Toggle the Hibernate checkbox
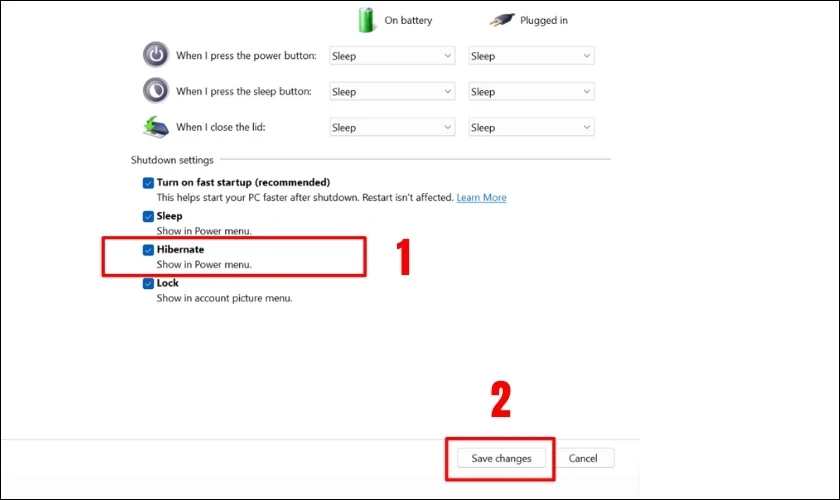The image size is (840, 500). click(x=148, y=250)
